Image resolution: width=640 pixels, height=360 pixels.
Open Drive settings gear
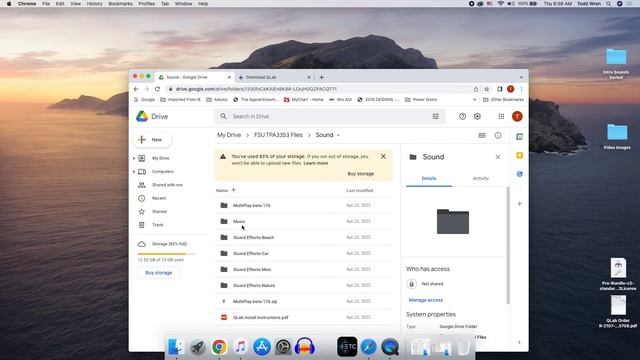point(477,116)
